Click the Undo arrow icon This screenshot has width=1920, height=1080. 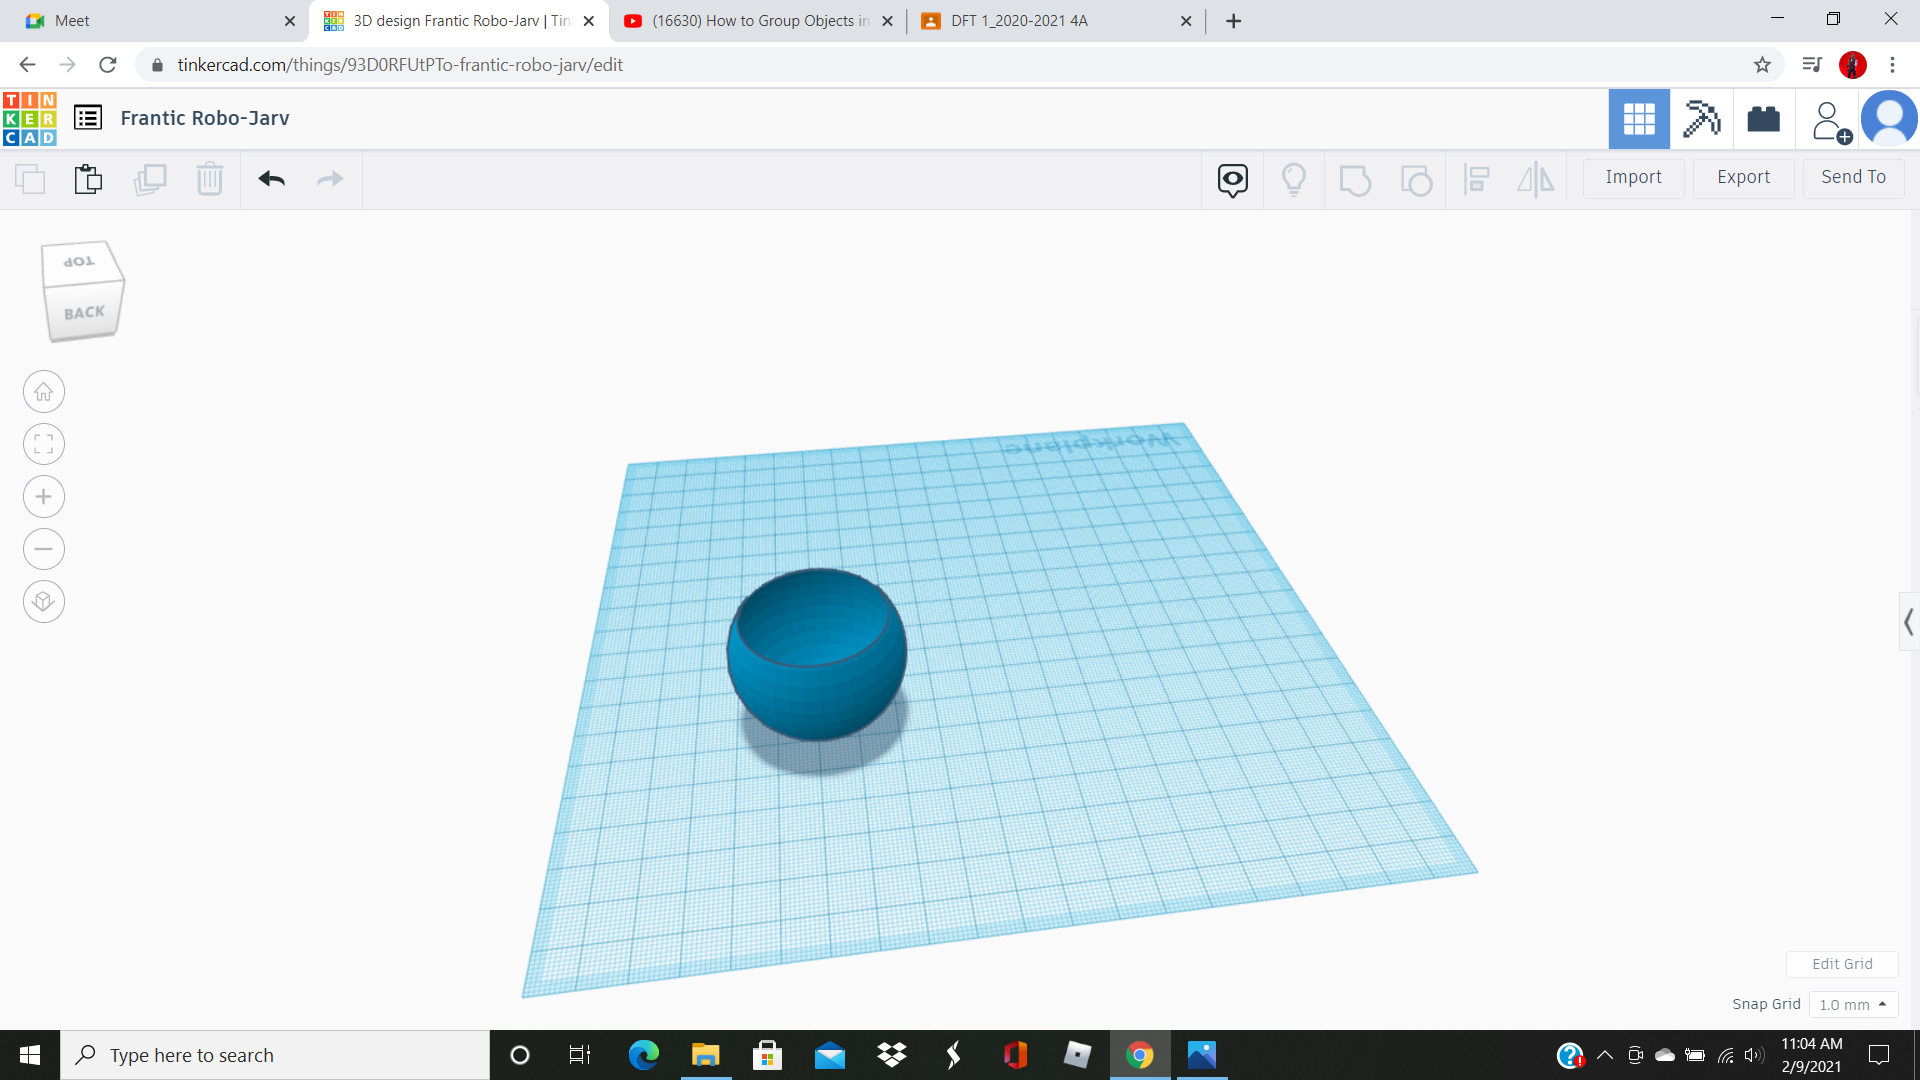pos(271,179)
